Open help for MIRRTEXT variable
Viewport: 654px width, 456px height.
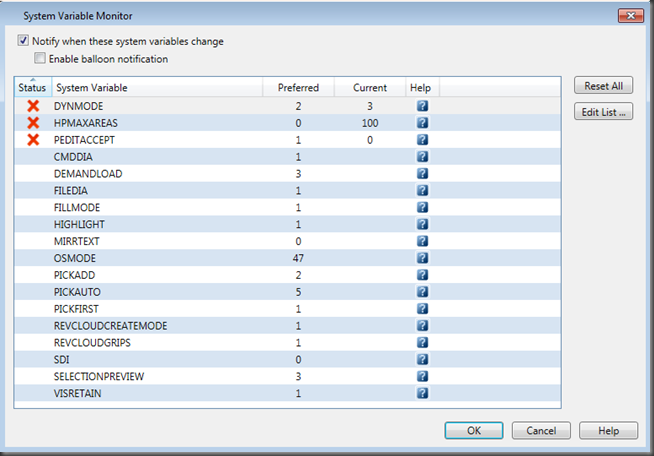(x=422, y=241)
